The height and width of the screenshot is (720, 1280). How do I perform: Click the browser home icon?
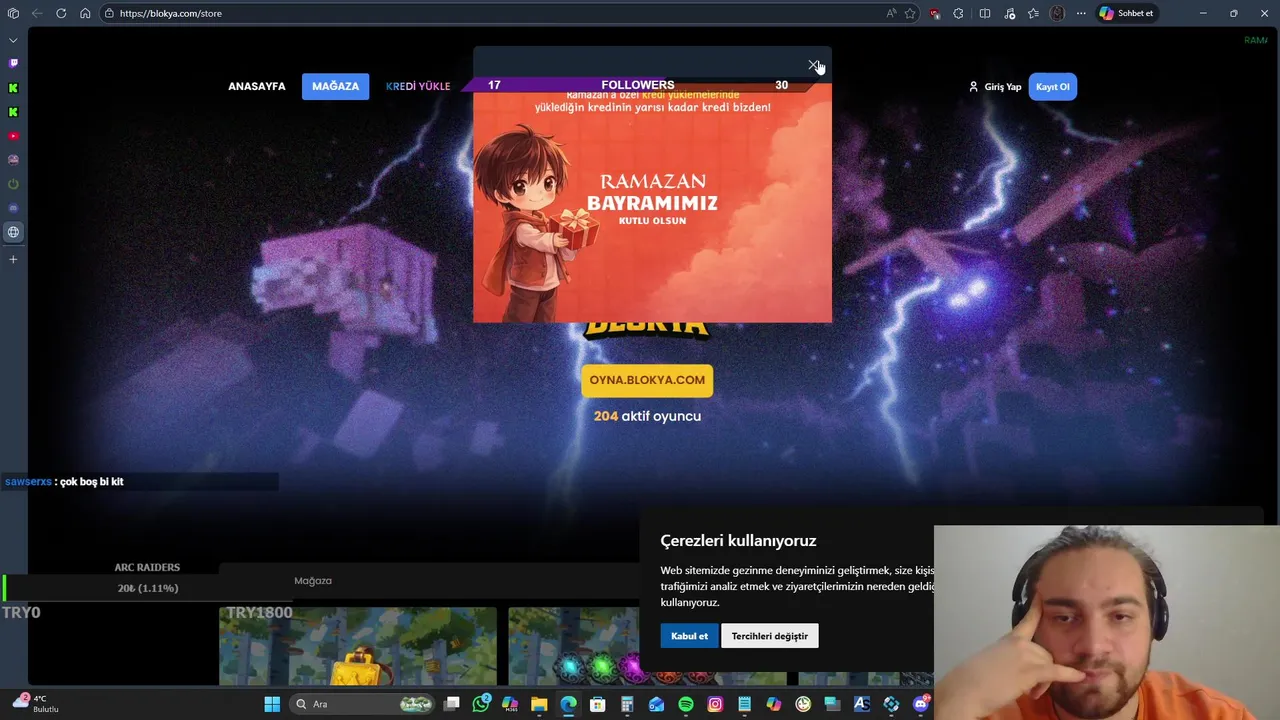pos(85,13)
